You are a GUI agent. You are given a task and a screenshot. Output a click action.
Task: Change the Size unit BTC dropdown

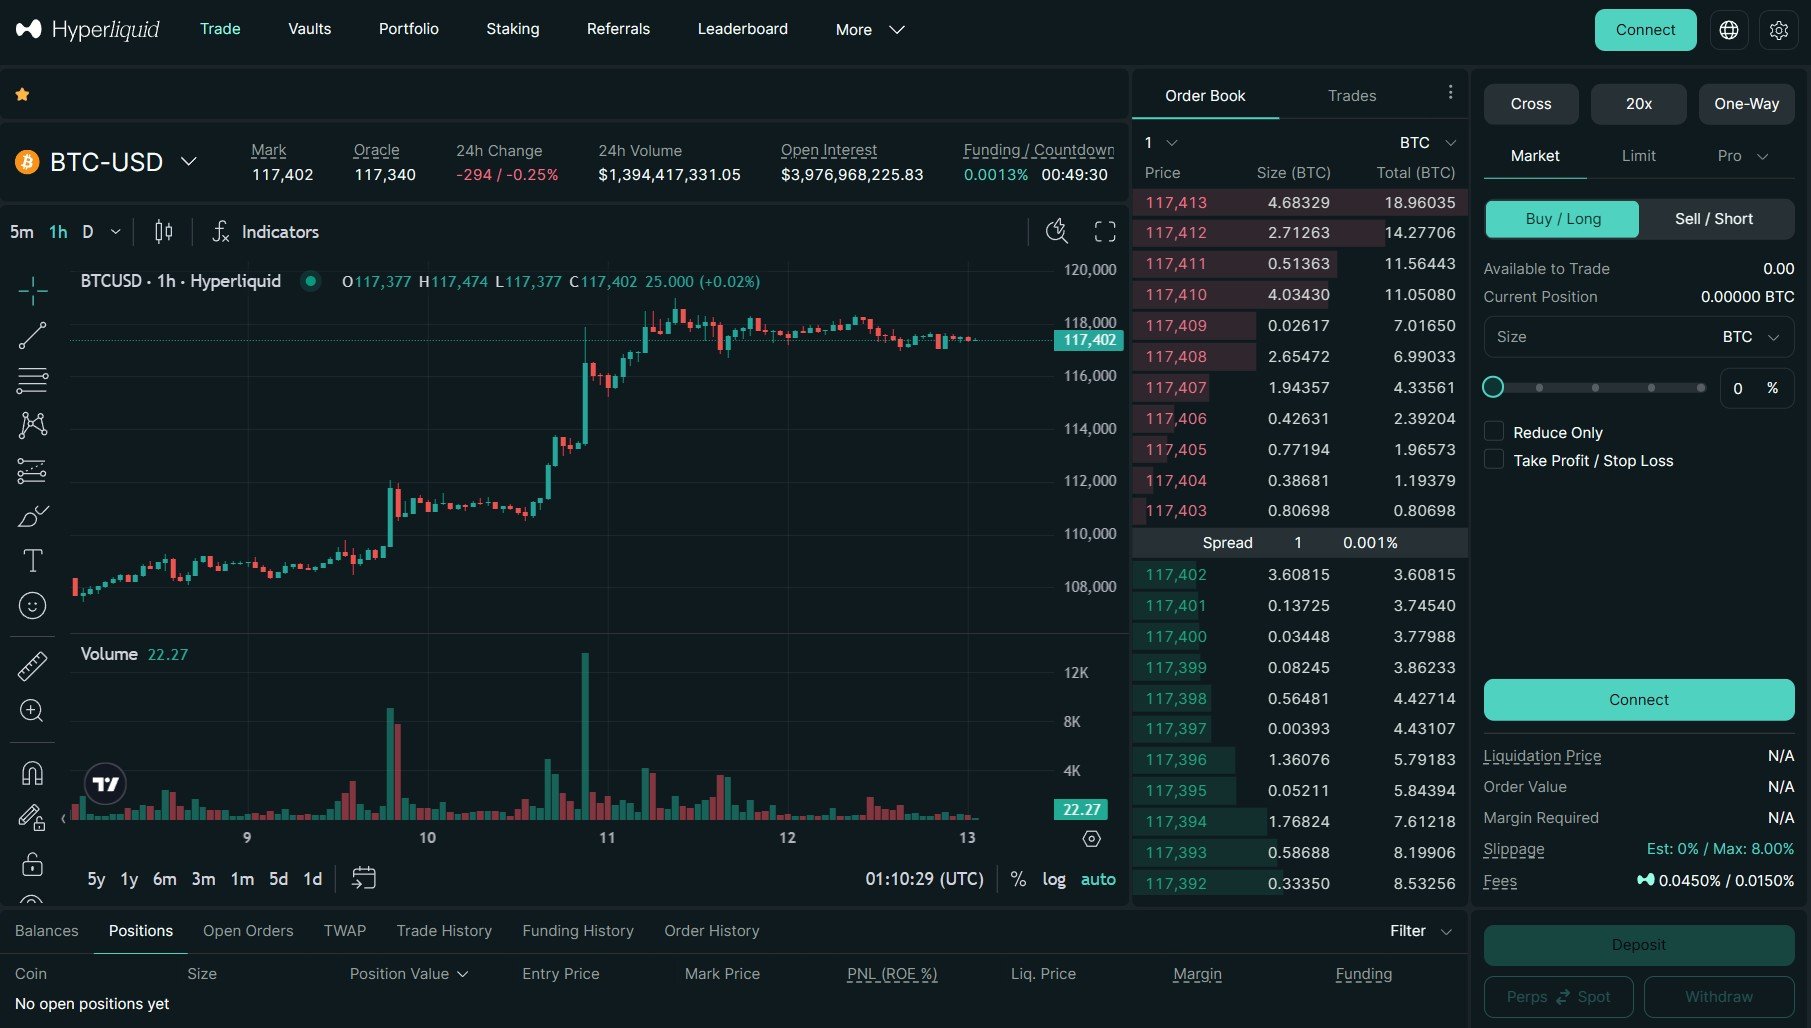pos(1750,337)
